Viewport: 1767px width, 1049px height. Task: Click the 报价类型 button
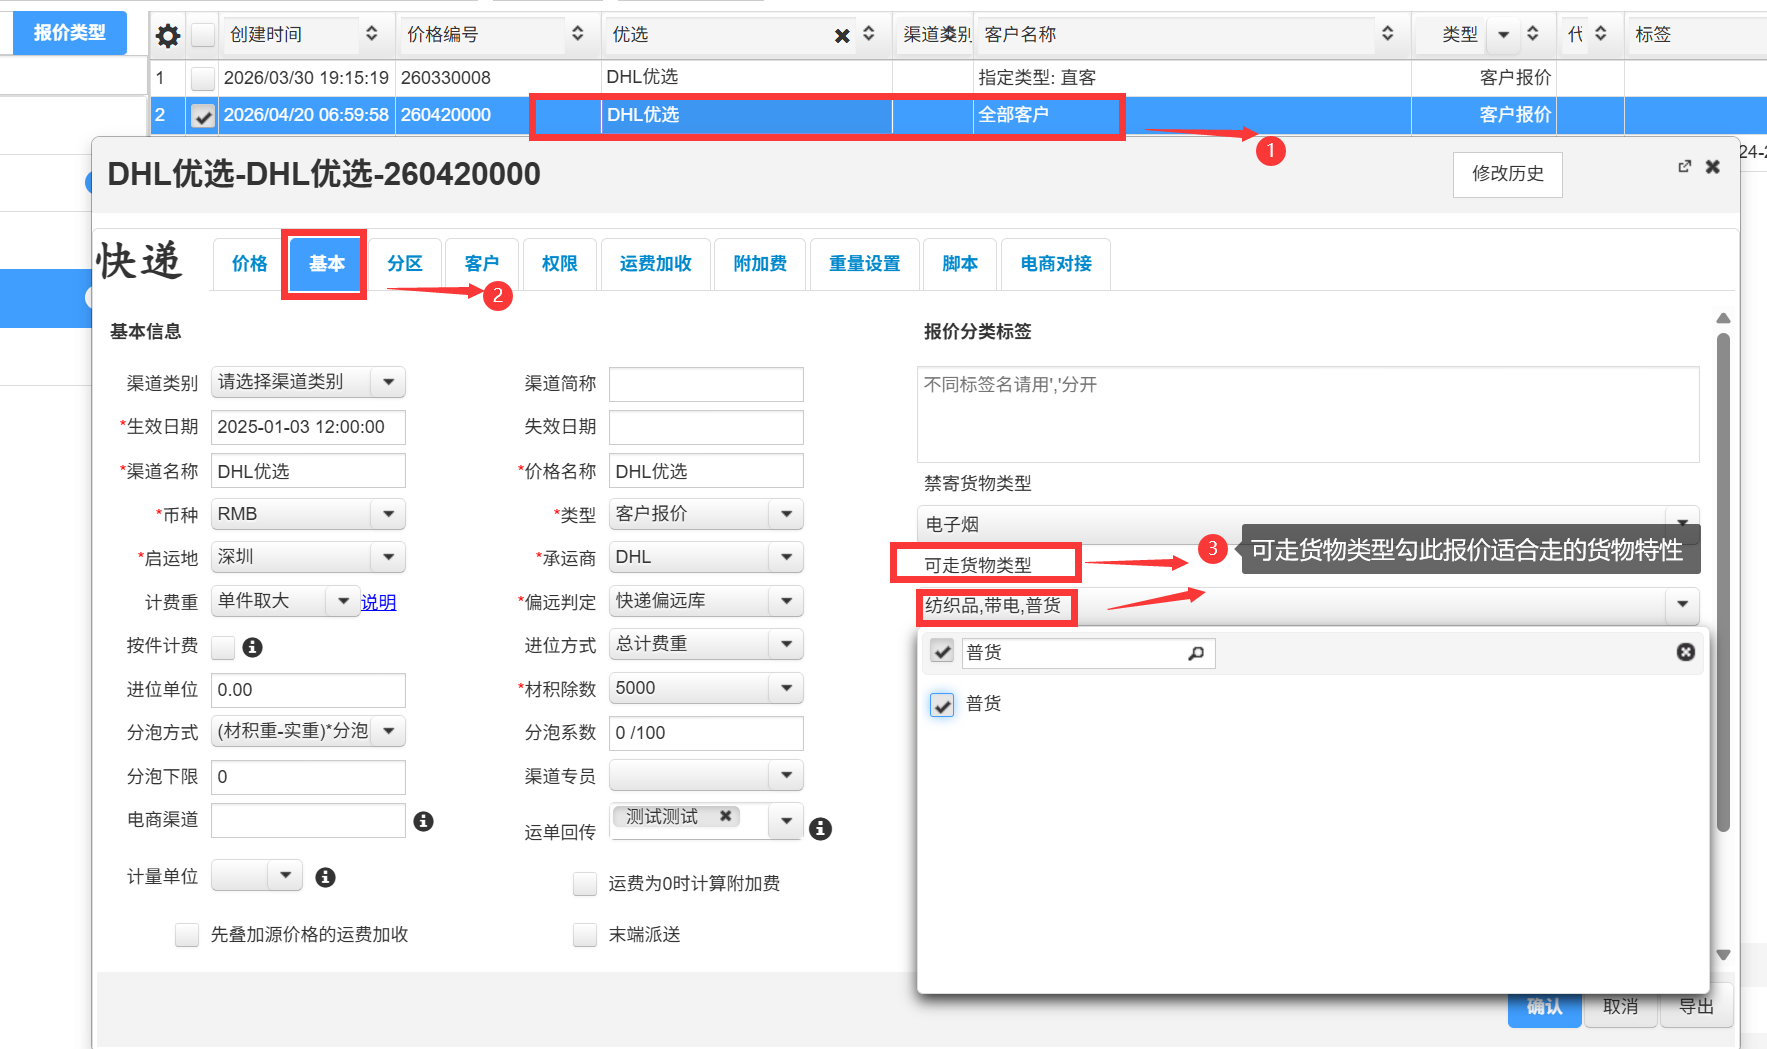[x=70, y=33]
